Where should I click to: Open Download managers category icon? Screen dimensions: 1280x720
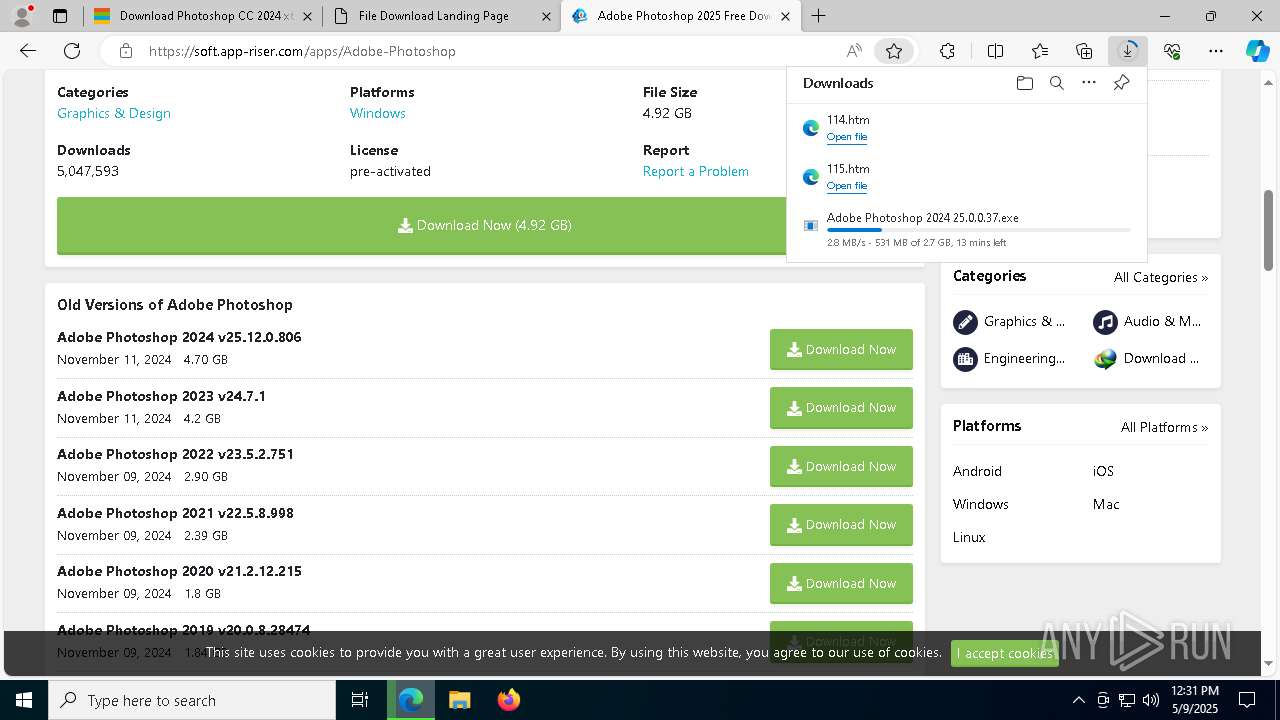(x=1105, y=359)
